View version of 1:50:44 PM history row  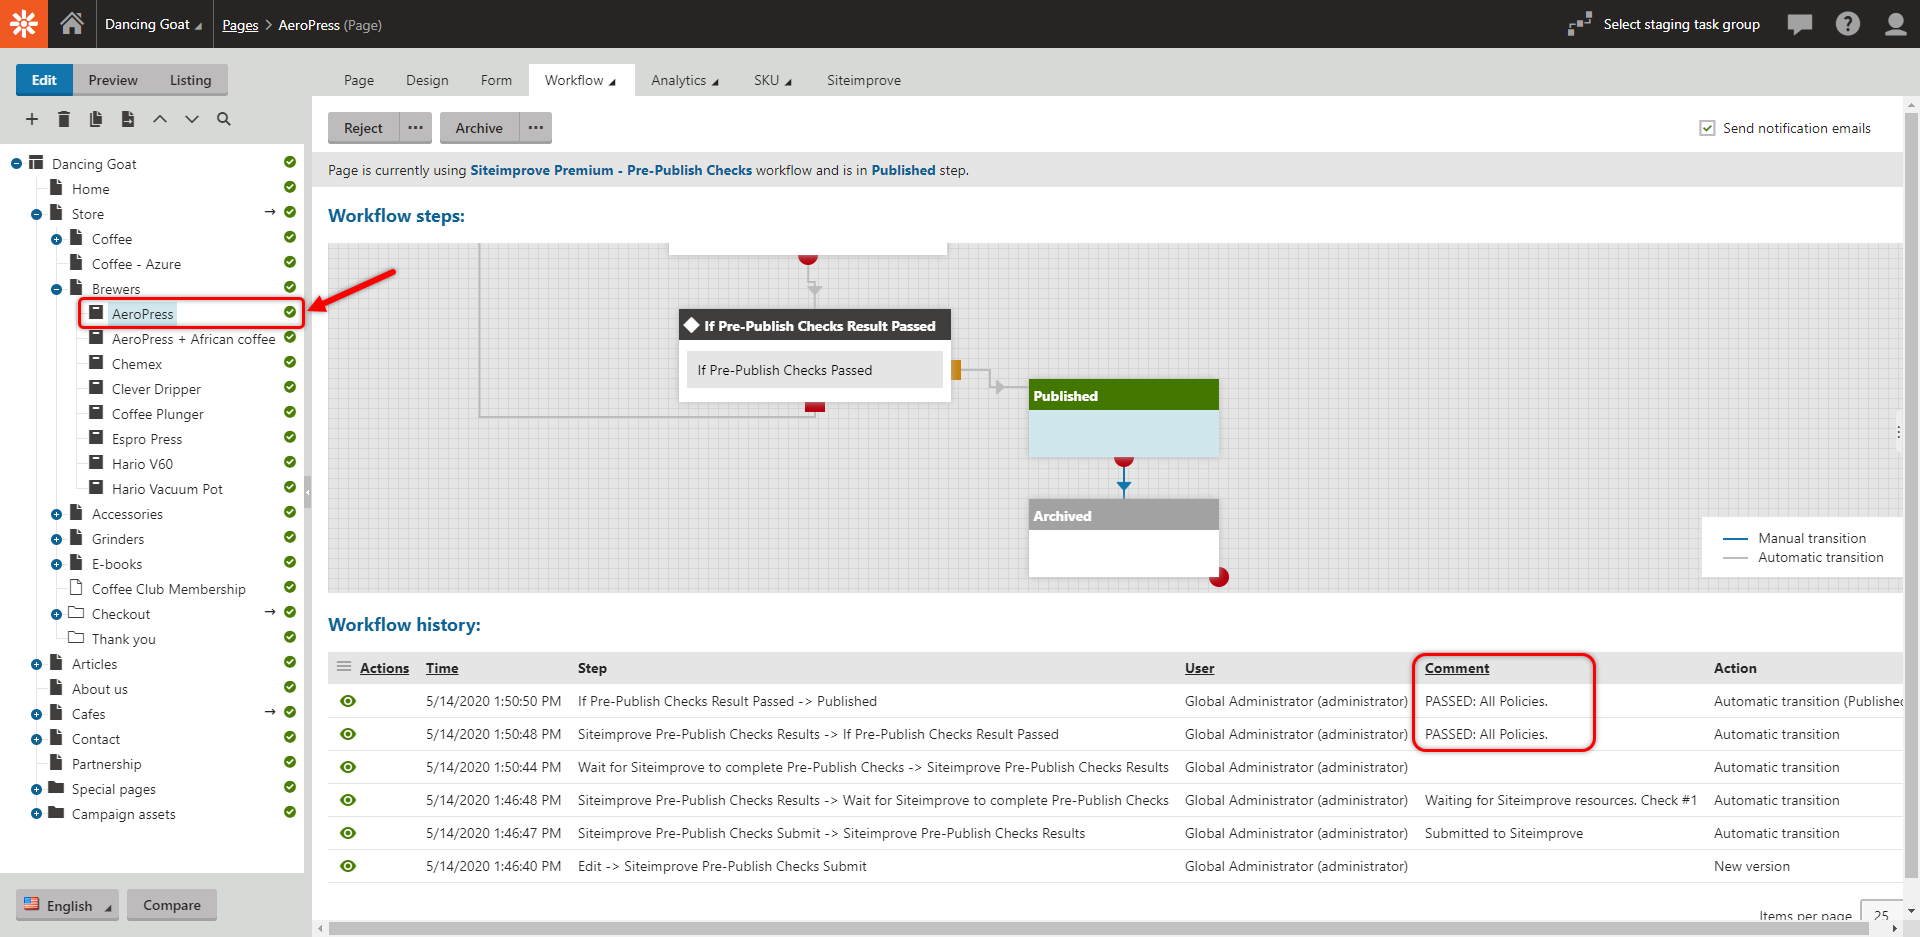click(x=348, y=767)
